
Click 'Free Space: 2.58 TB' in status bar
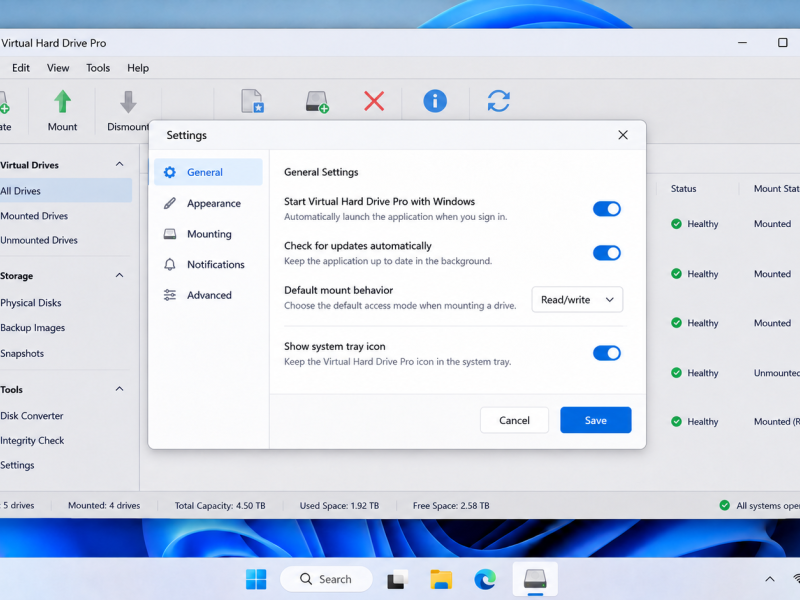(x=451, y=506)
